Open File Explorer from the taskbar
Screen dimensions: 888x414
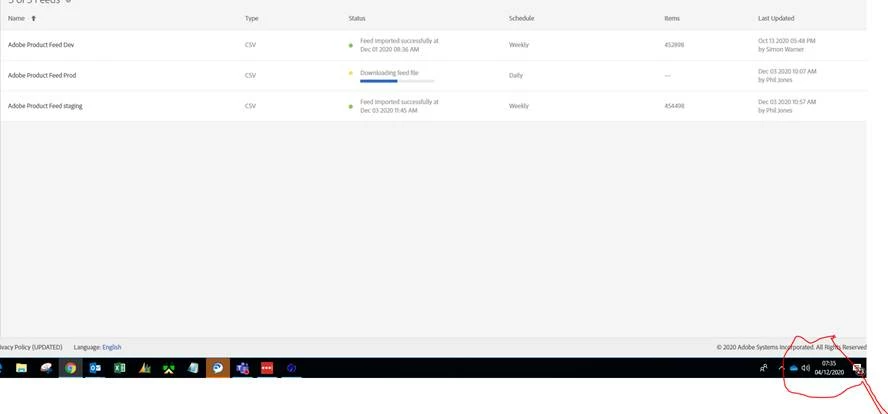[22, 368]
